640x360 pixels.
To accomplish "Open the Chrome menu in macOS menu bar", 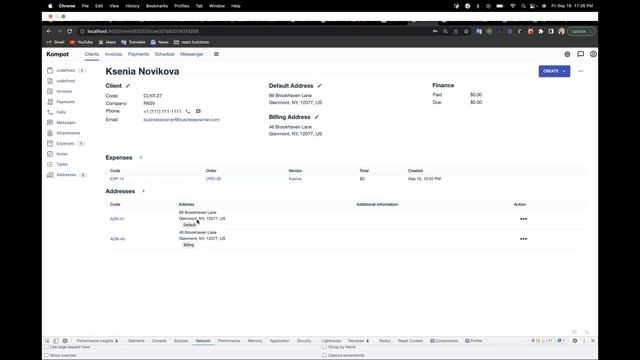I will click(67, 6).
